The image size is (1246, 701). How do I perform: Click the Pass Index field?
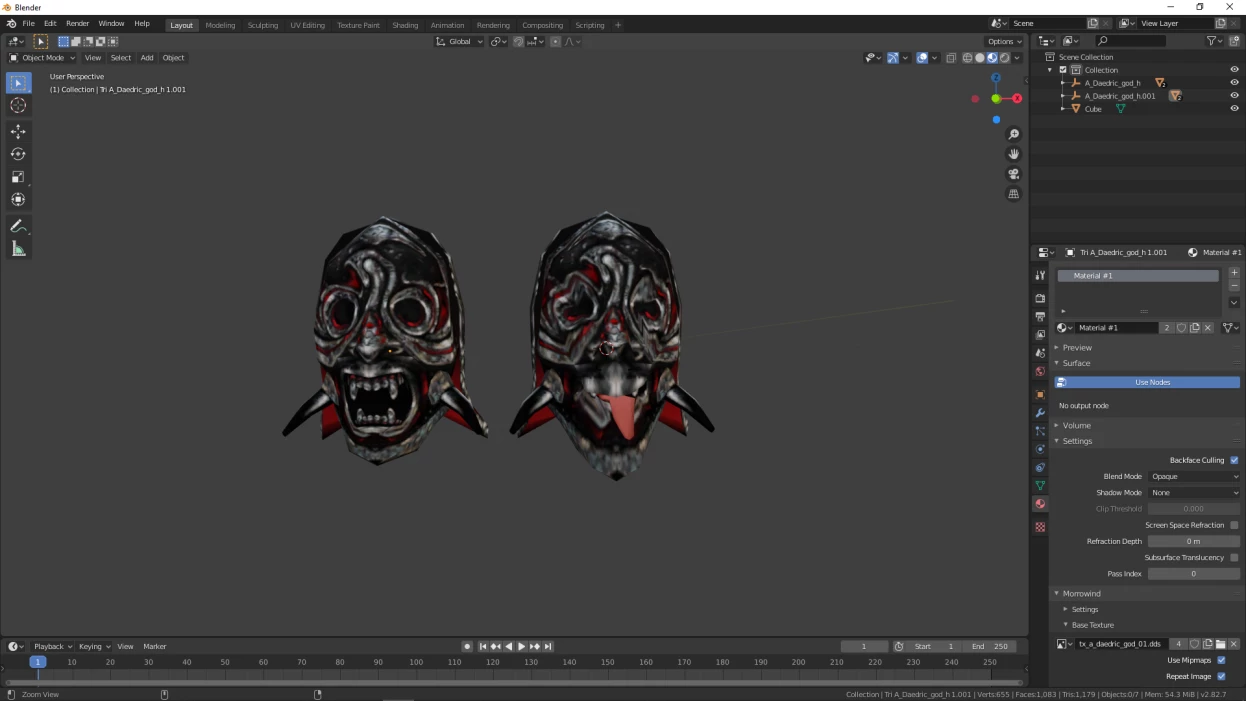[x=1194, y=574]
